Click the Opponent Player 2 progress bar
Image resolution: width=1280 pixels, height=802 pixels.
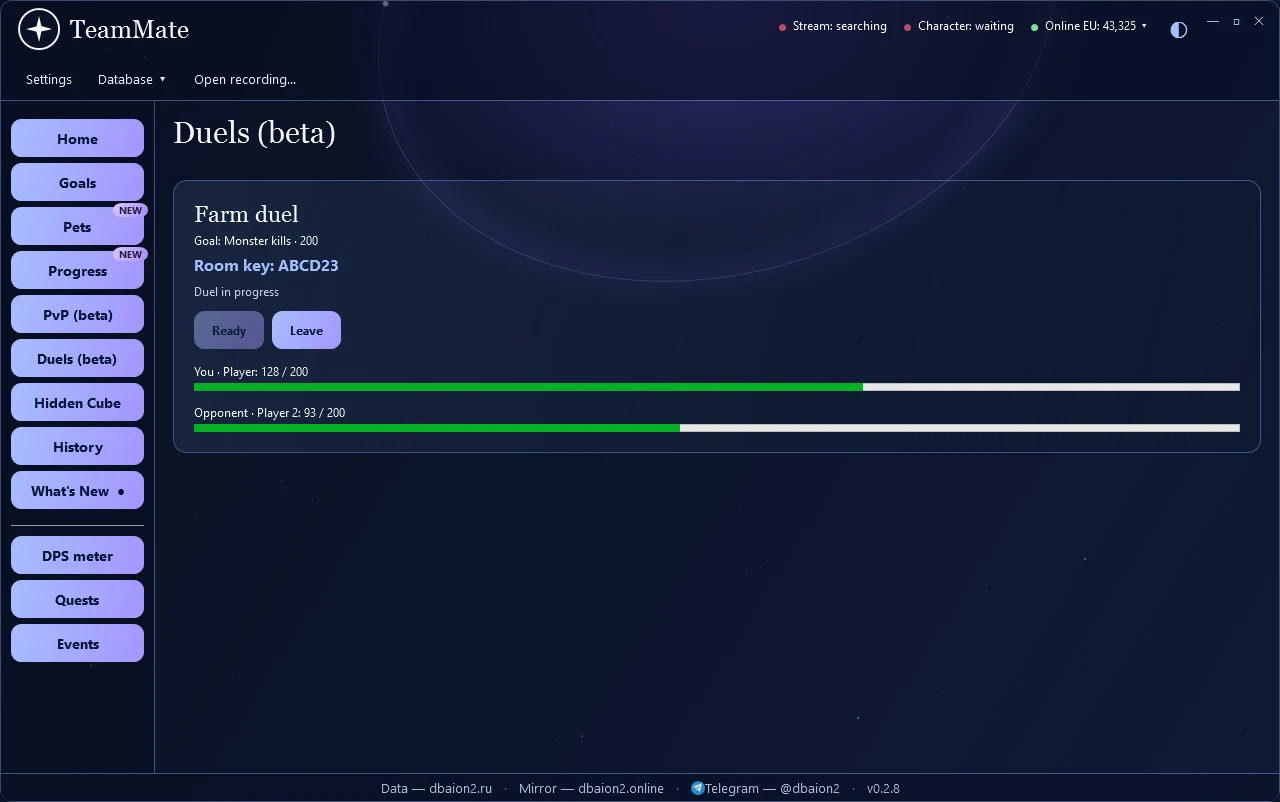[717, 428]
